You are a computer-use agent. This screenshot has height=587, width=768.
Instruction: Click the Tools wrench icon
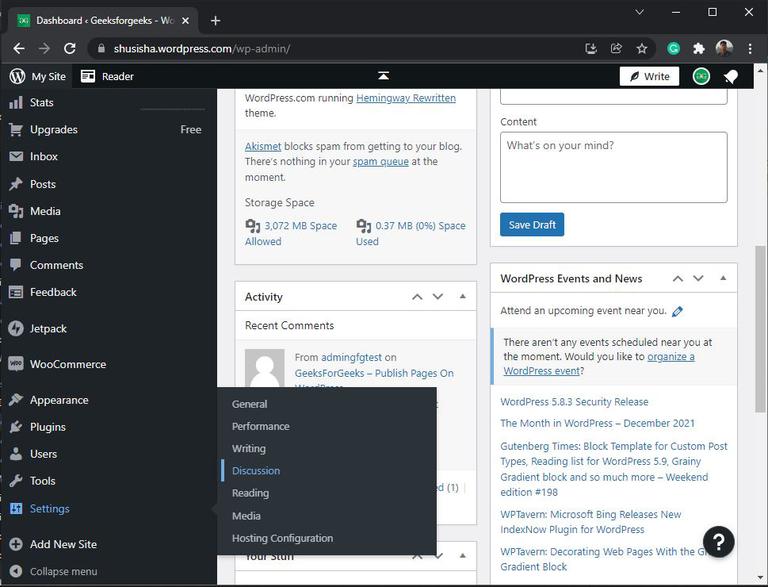tap(16, 481)
